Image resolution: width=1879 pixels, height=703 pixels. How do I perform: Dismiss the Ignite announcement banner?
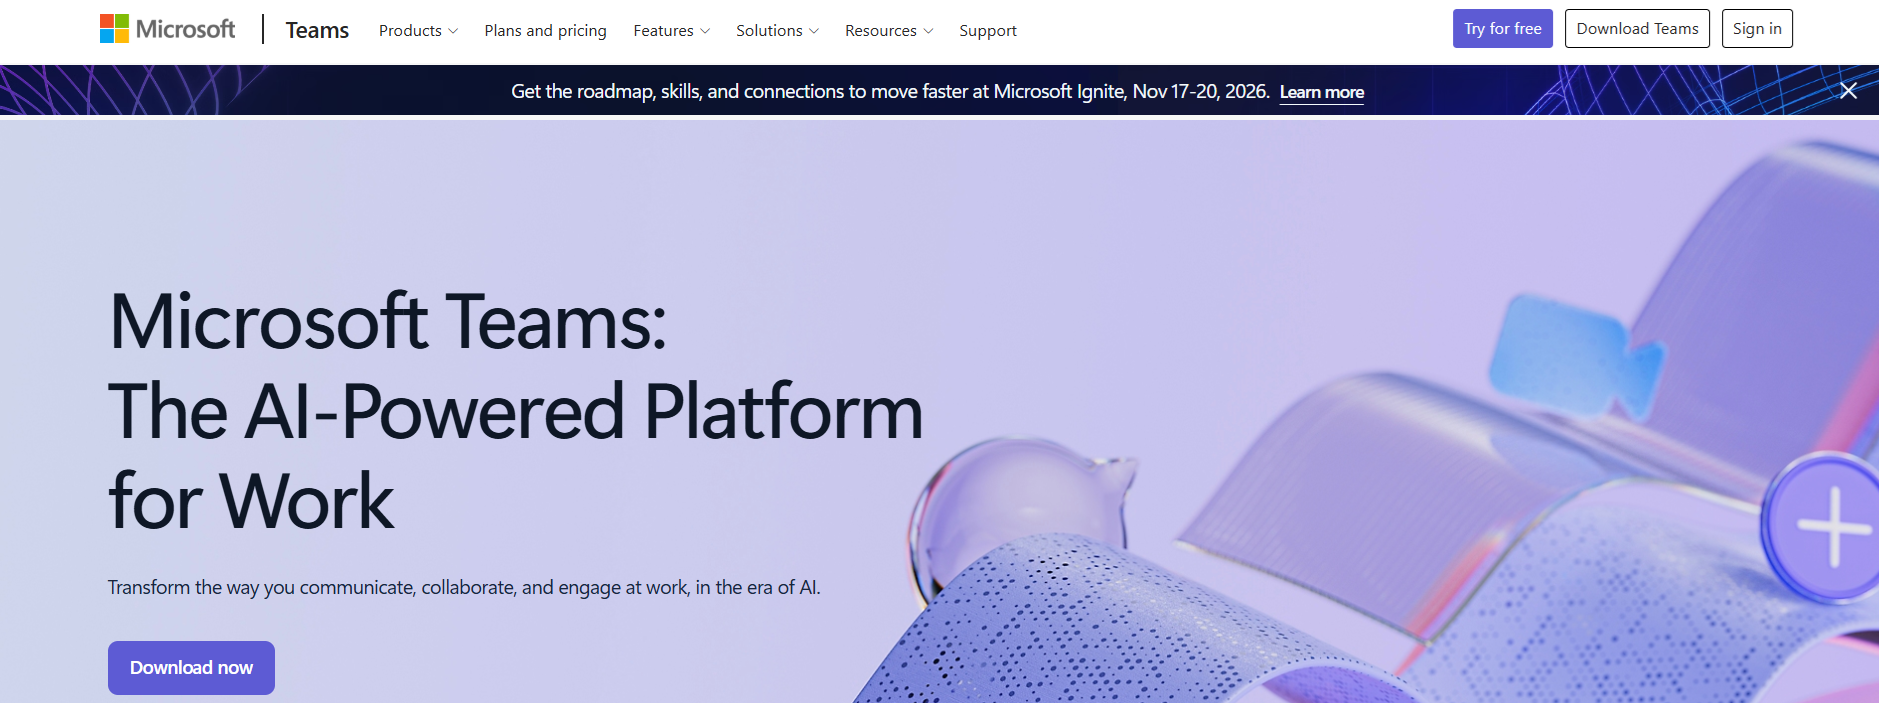pyautogui.click(x=1848, y=91)
